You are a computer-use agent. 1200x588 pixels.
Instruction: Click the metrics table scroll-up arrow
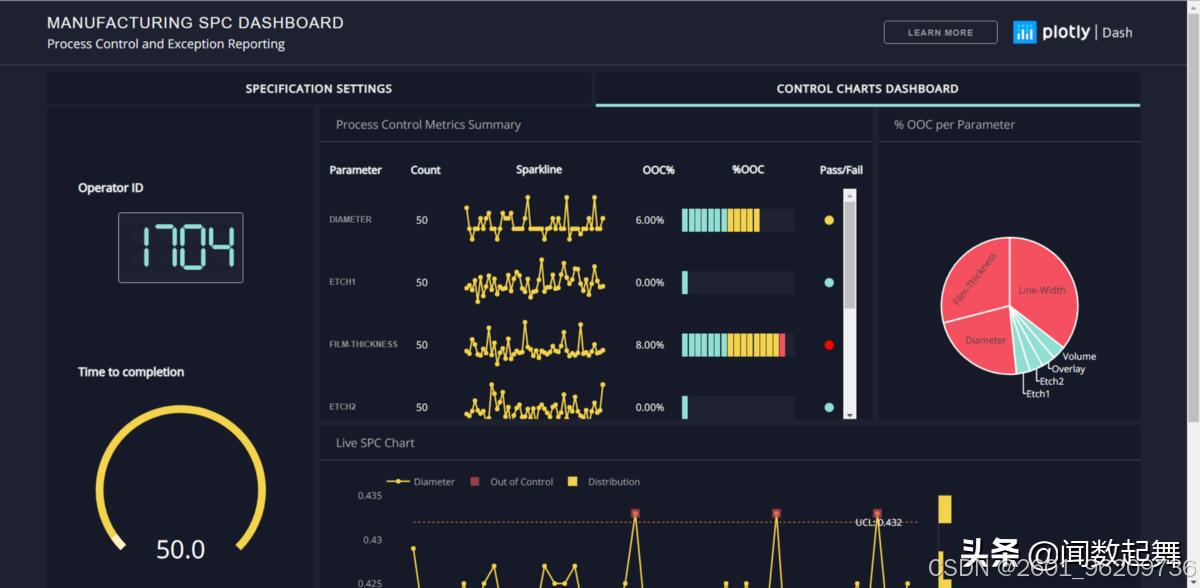click(x=850, y=195)
